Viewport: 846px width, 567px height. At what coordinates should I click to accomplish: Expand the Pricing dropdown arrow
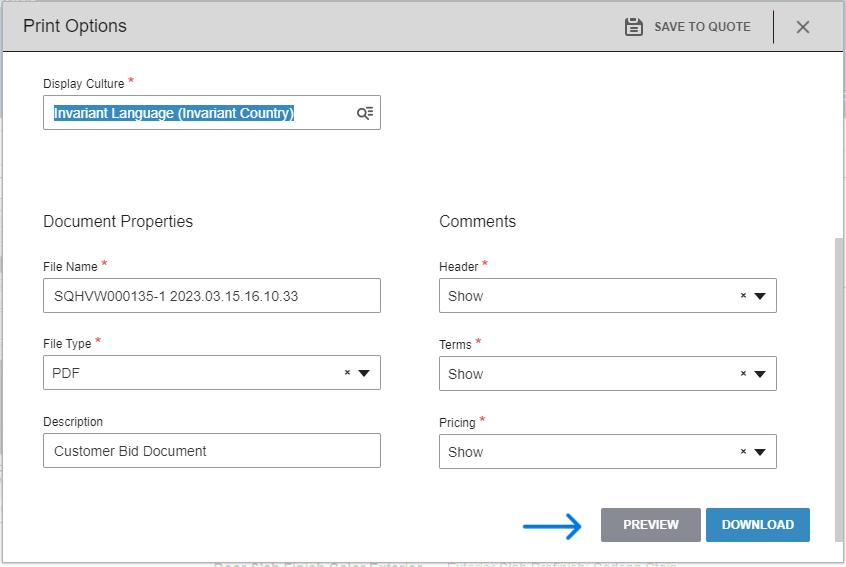click(x=760, y=452)
